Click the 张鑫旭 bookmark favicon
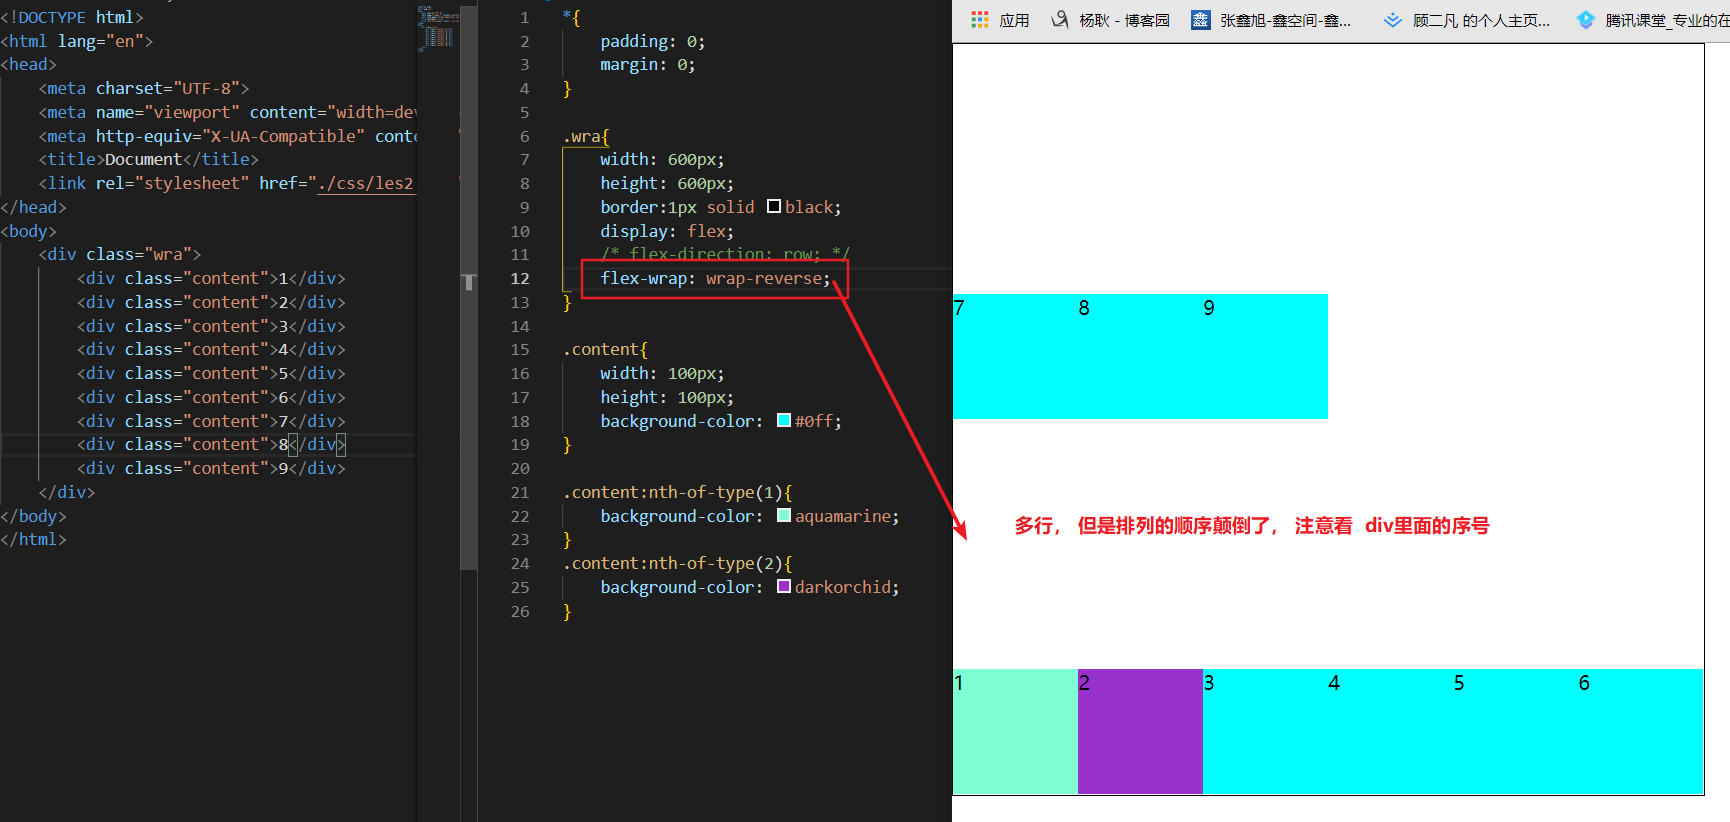The height and width of the screenshot is (822, 1730). pyautogui.click(x=1200, y=20)
